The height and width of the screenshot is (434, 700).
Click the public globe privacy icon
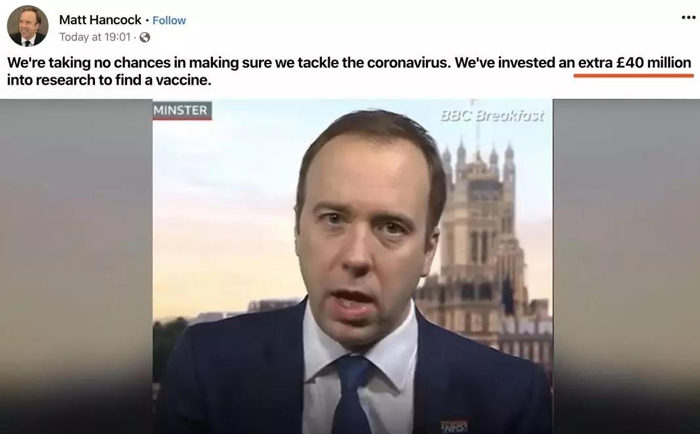145,38
